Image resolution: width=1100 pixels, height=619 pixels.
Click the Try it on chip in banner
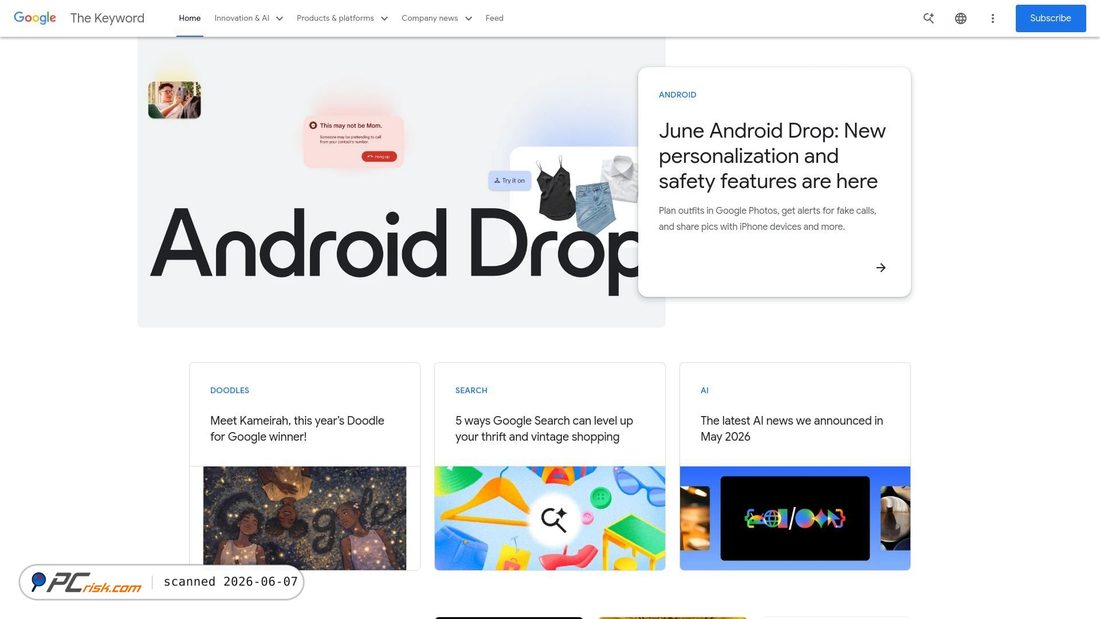click(510, 180)
